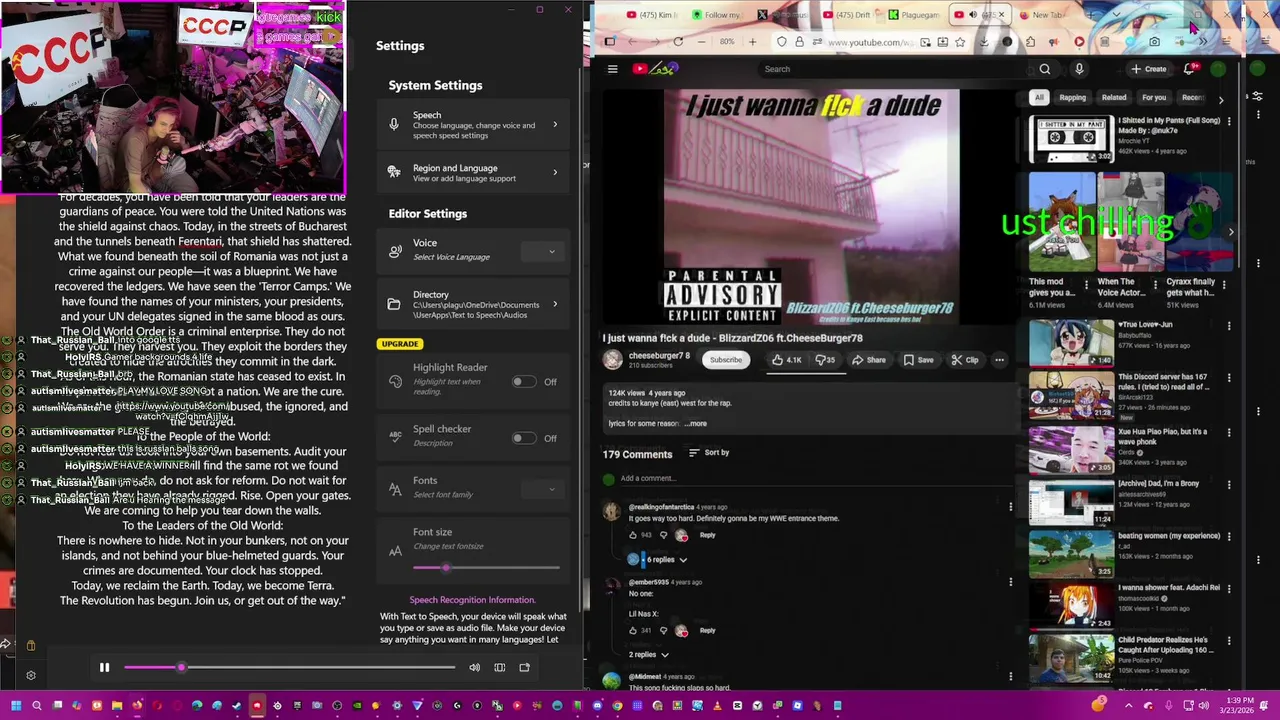Zoom in with the browser plus button

[x=751, y=42]
